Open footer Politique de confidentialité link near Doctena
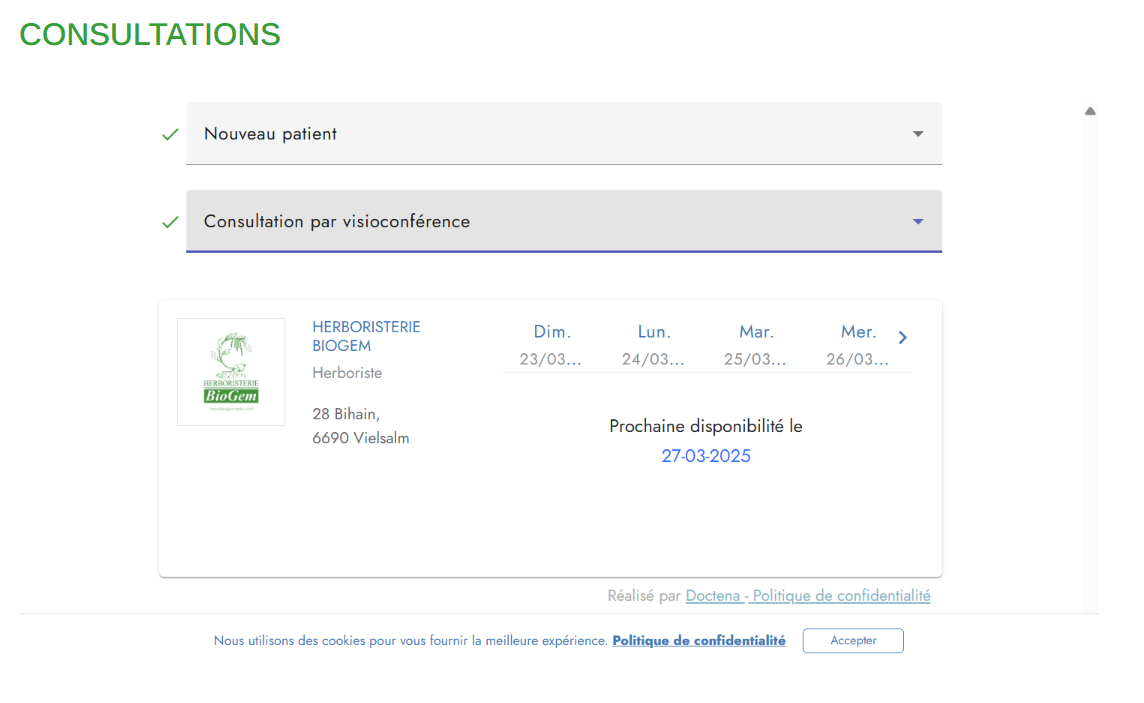This screenshot has height=703, width=1144. point(841,596)
